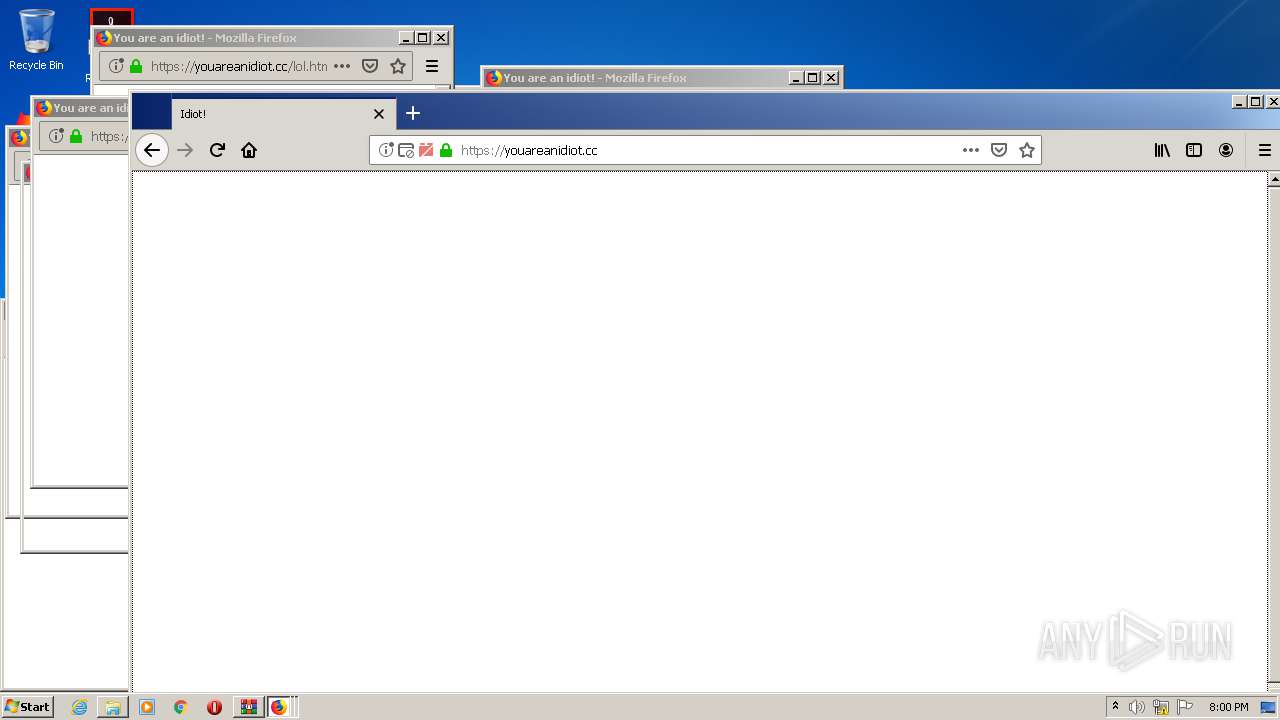1280x720 pixels.
Task: Show hidden system tray icons
Action: (x=1116, y=707)
